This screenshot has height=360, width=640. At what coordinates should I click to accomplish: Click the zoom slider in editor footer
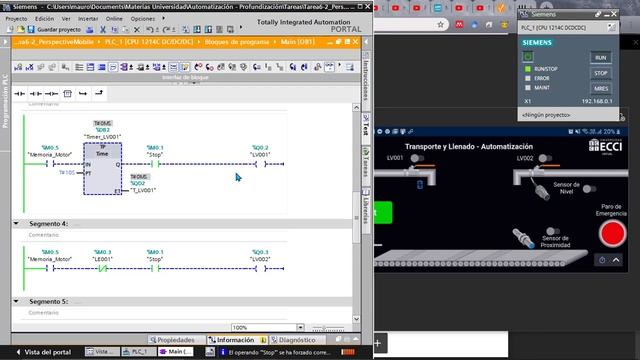coord(328,328)
